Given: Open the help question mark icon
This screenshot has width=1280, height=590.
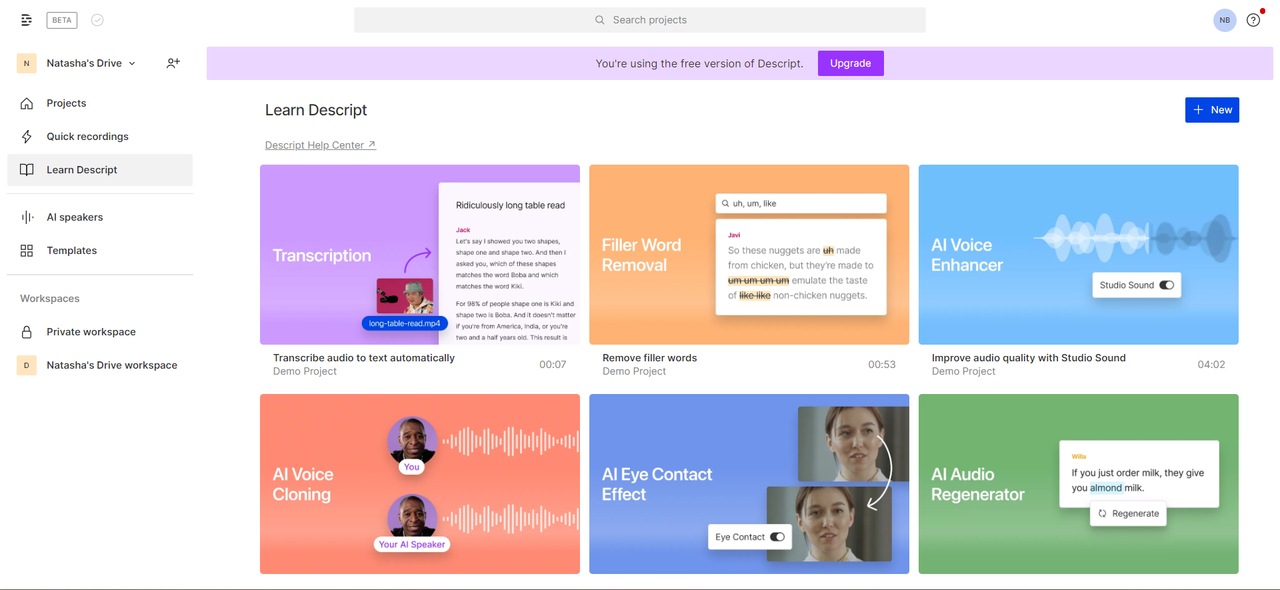Looking at the screenshot, I should pos(1253,20).
